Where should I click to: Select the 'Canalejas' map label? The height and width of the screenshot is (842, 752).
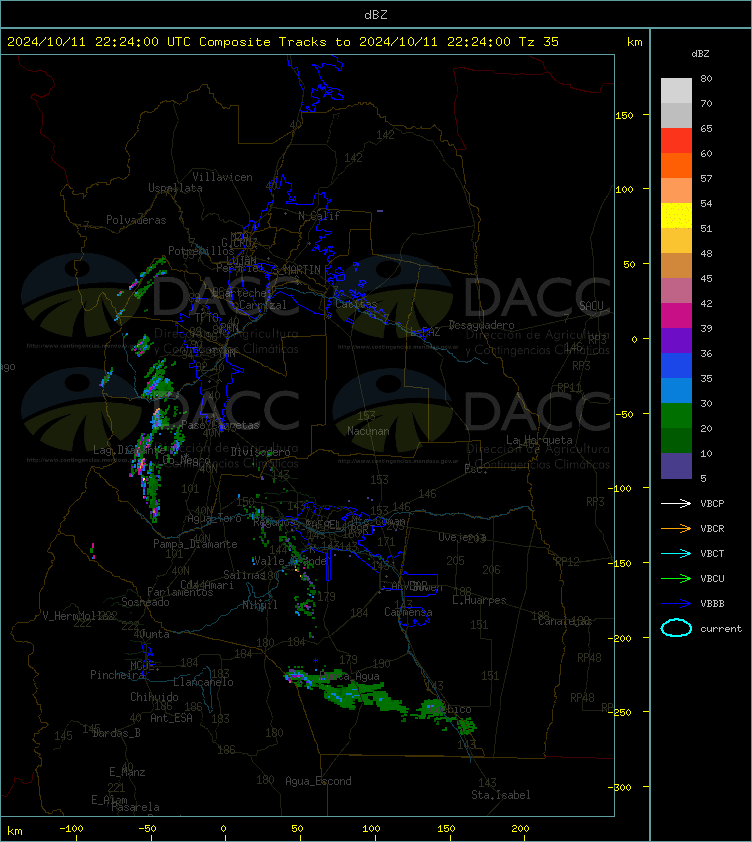pyautogui.click(x=564, y=621)
